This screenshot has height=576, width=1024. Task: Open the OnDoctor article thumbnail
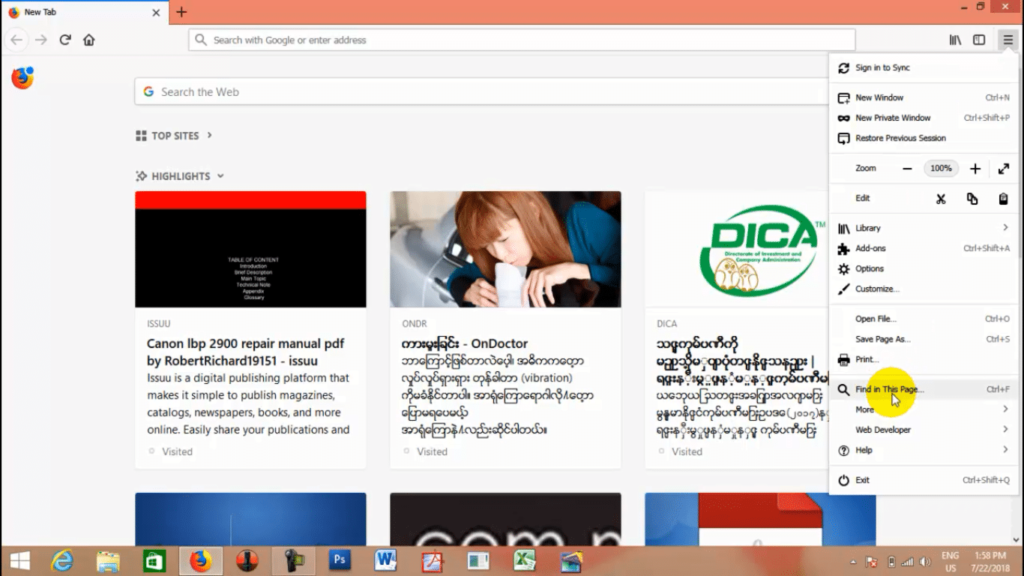pos(505,249)
